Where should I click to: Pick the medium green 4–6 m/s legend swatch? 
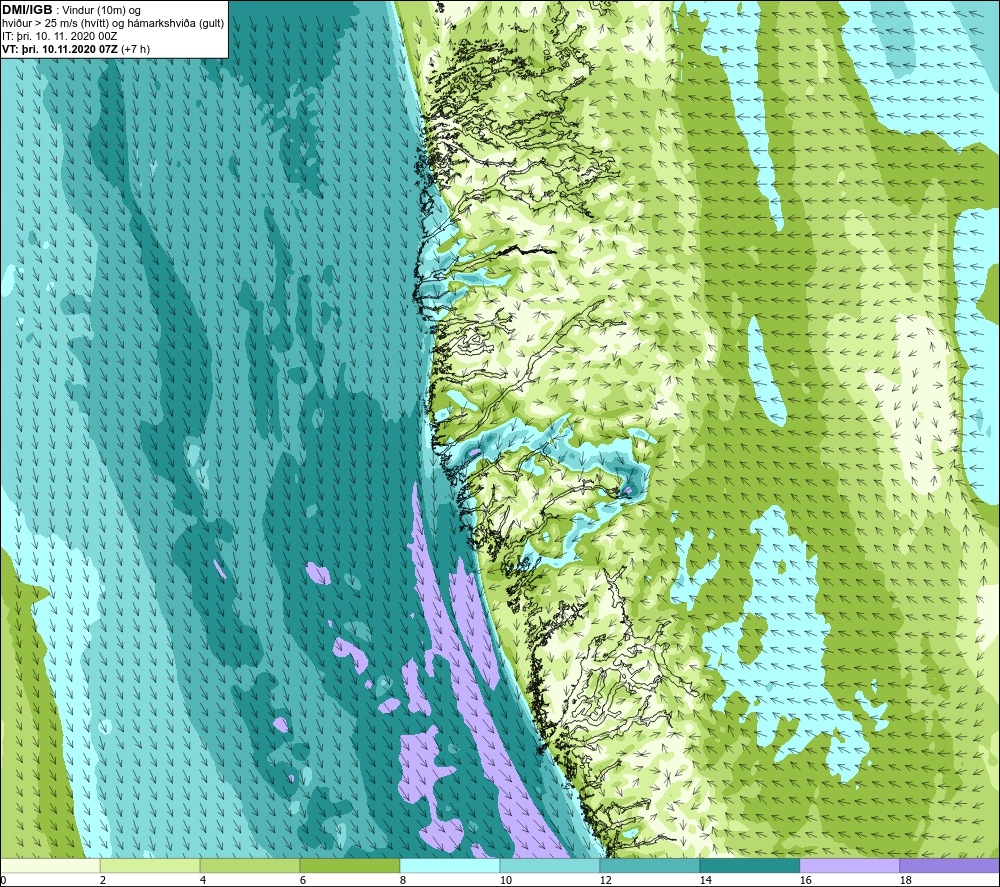250,866
